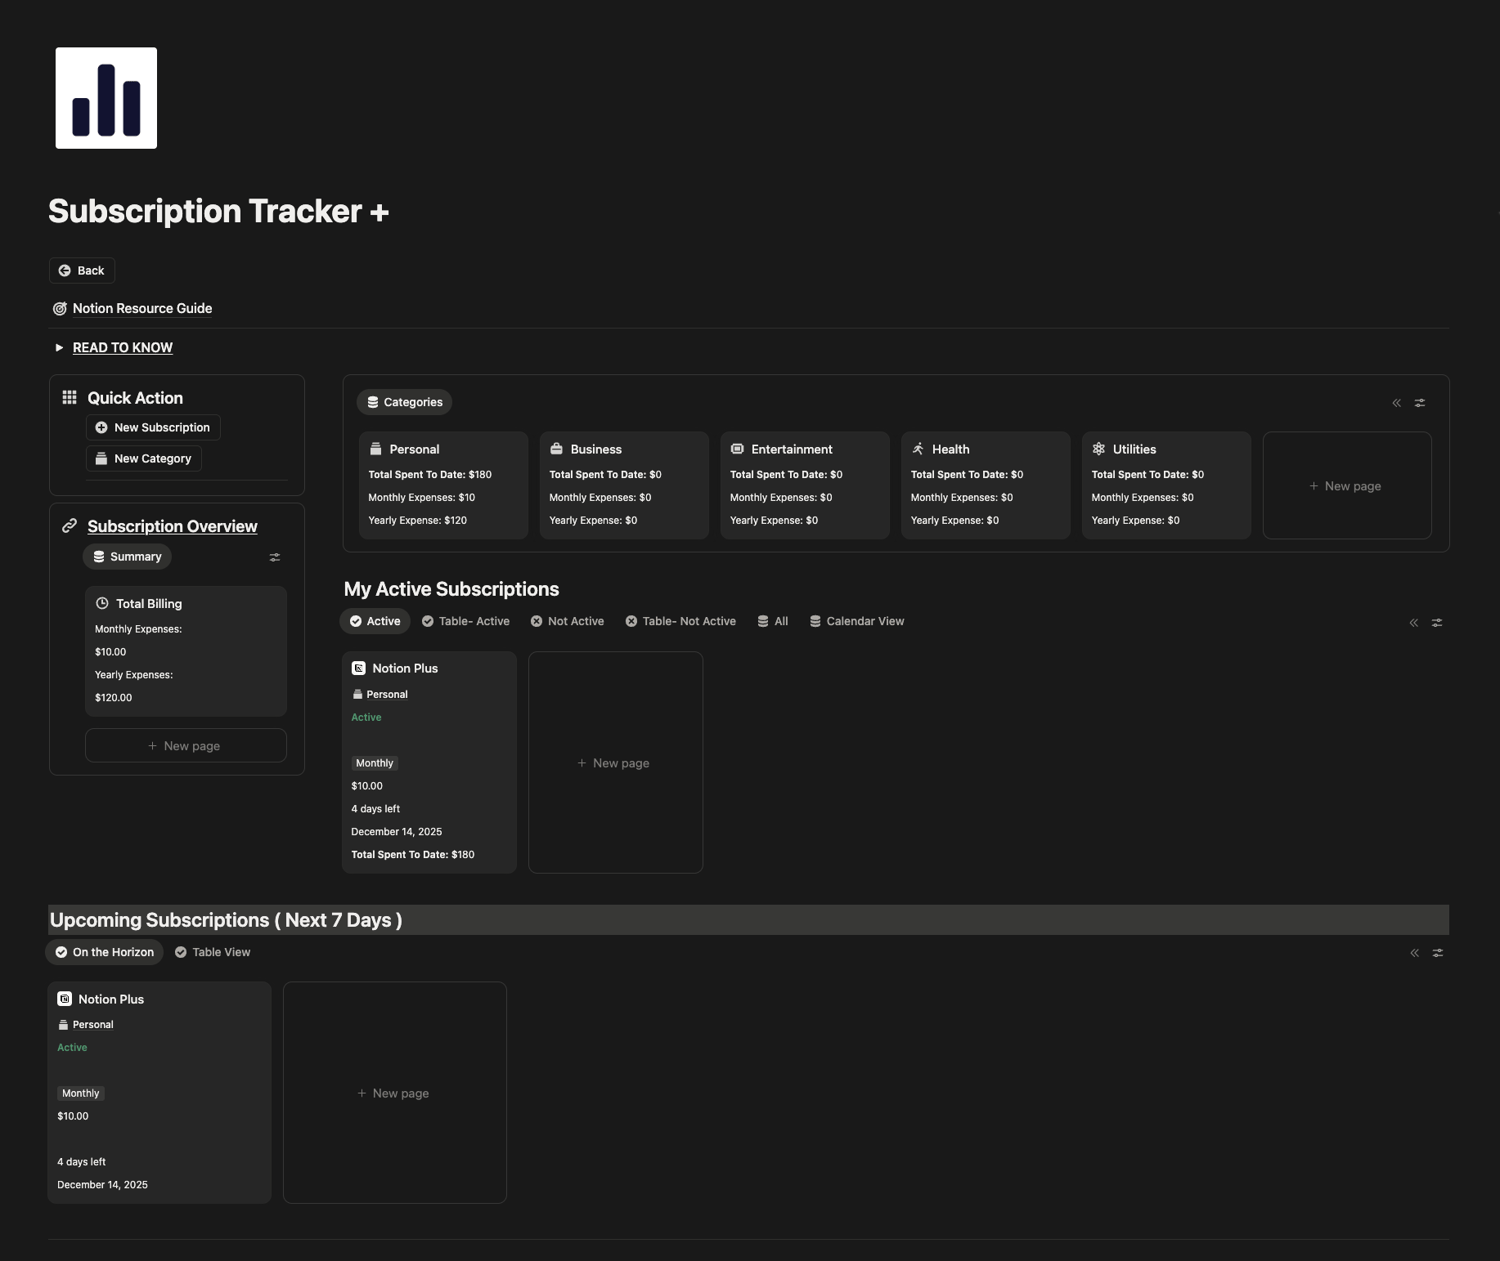Image resolution: width=1500 pixels, height=1261 pixels.
Task: Add a New page in My Active Subscriptions
Action: [x=615, y=763]
